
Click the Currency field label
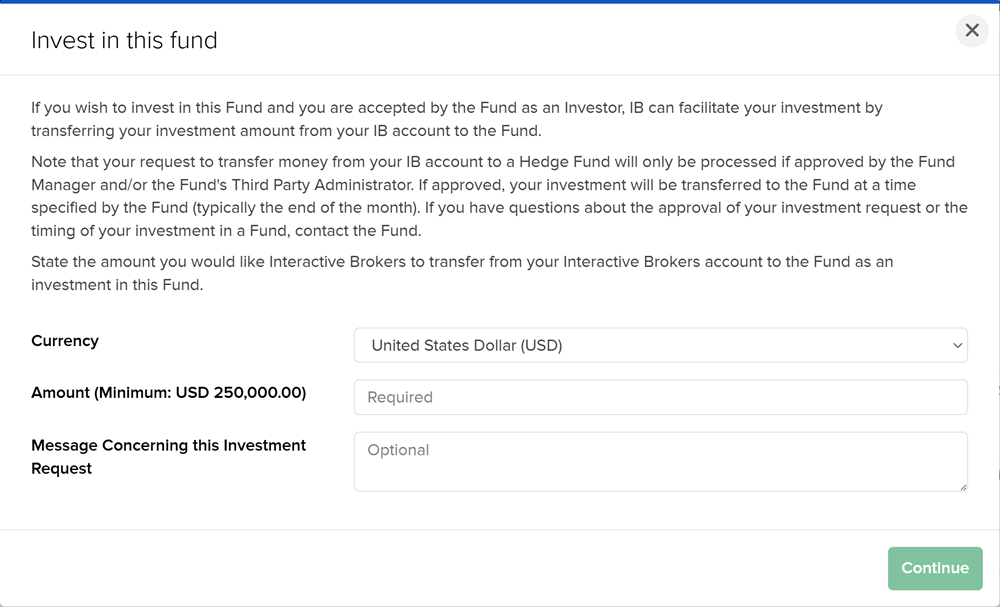click(65, 340)
